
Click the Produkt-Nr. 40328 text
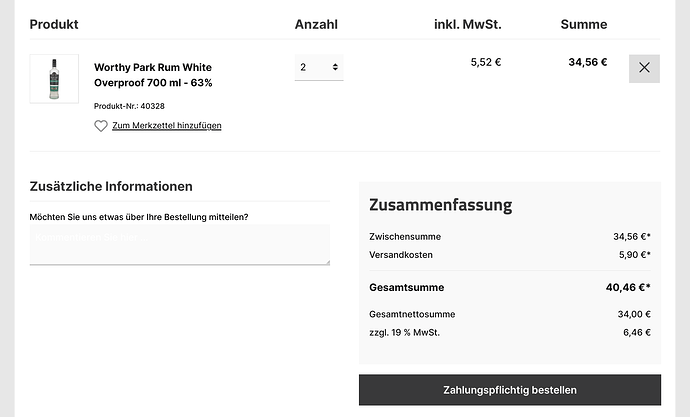point(129,106)
